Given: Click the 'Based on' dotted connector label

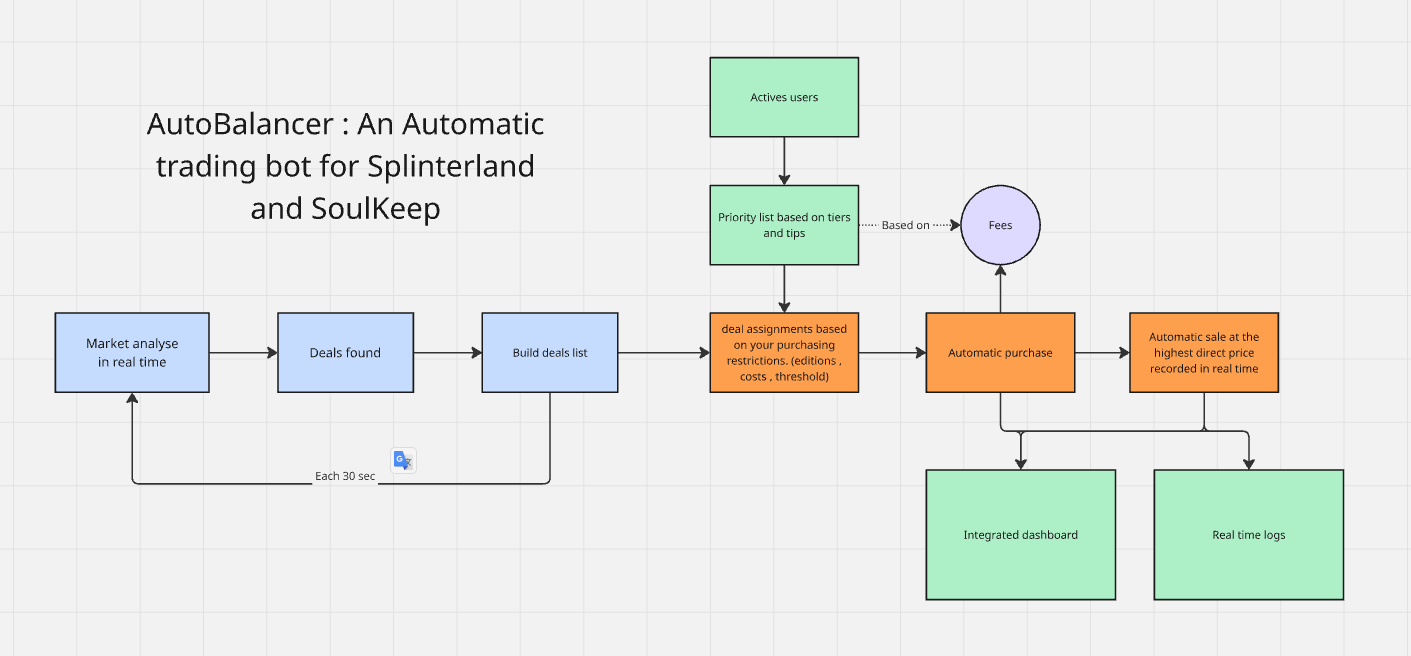Looking at the screenshot, I should click(905, 225).
